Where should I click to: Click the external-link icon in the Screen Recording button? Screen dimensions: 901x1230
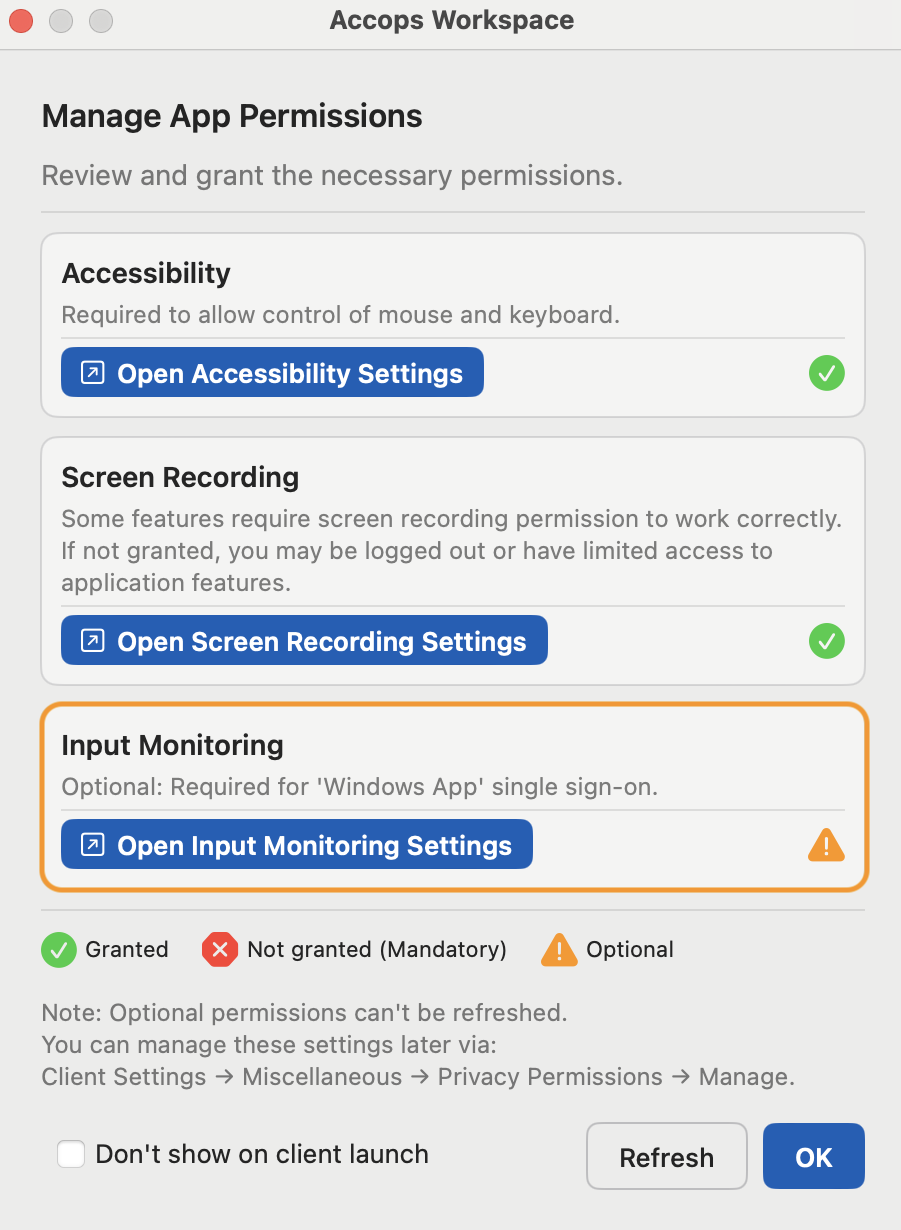tap(92, 641)
